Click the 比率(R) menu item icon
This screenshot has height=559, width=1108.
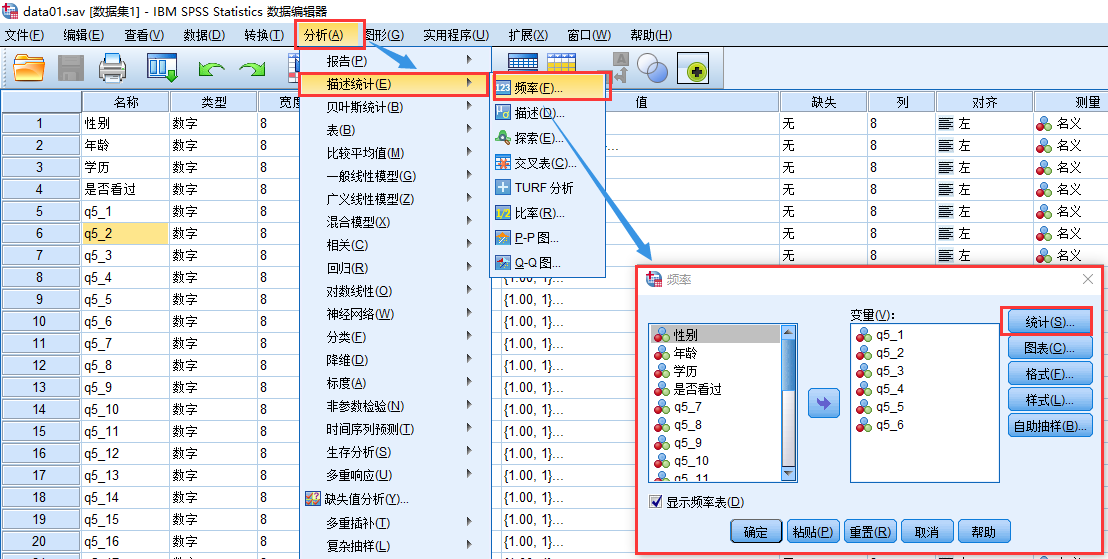pos(502,213)
